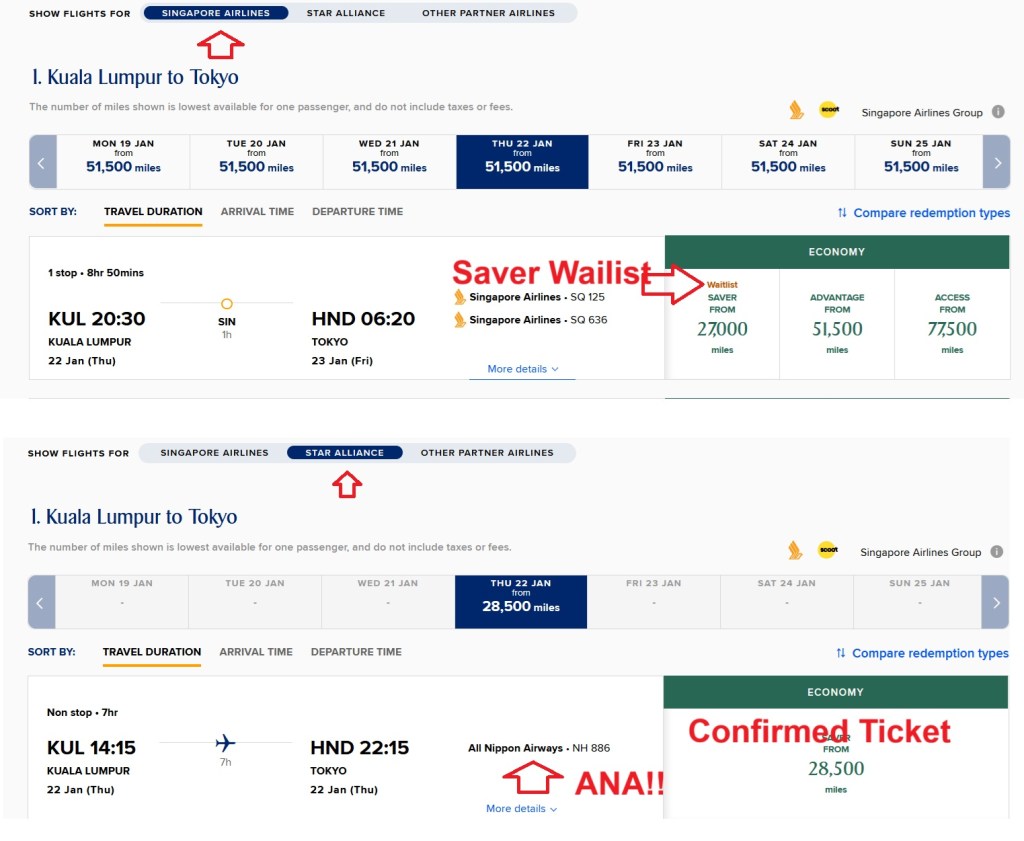Sort lower results by Departure Time
The height and width of the screenshot is (841, 1024).
pos(356,652)
